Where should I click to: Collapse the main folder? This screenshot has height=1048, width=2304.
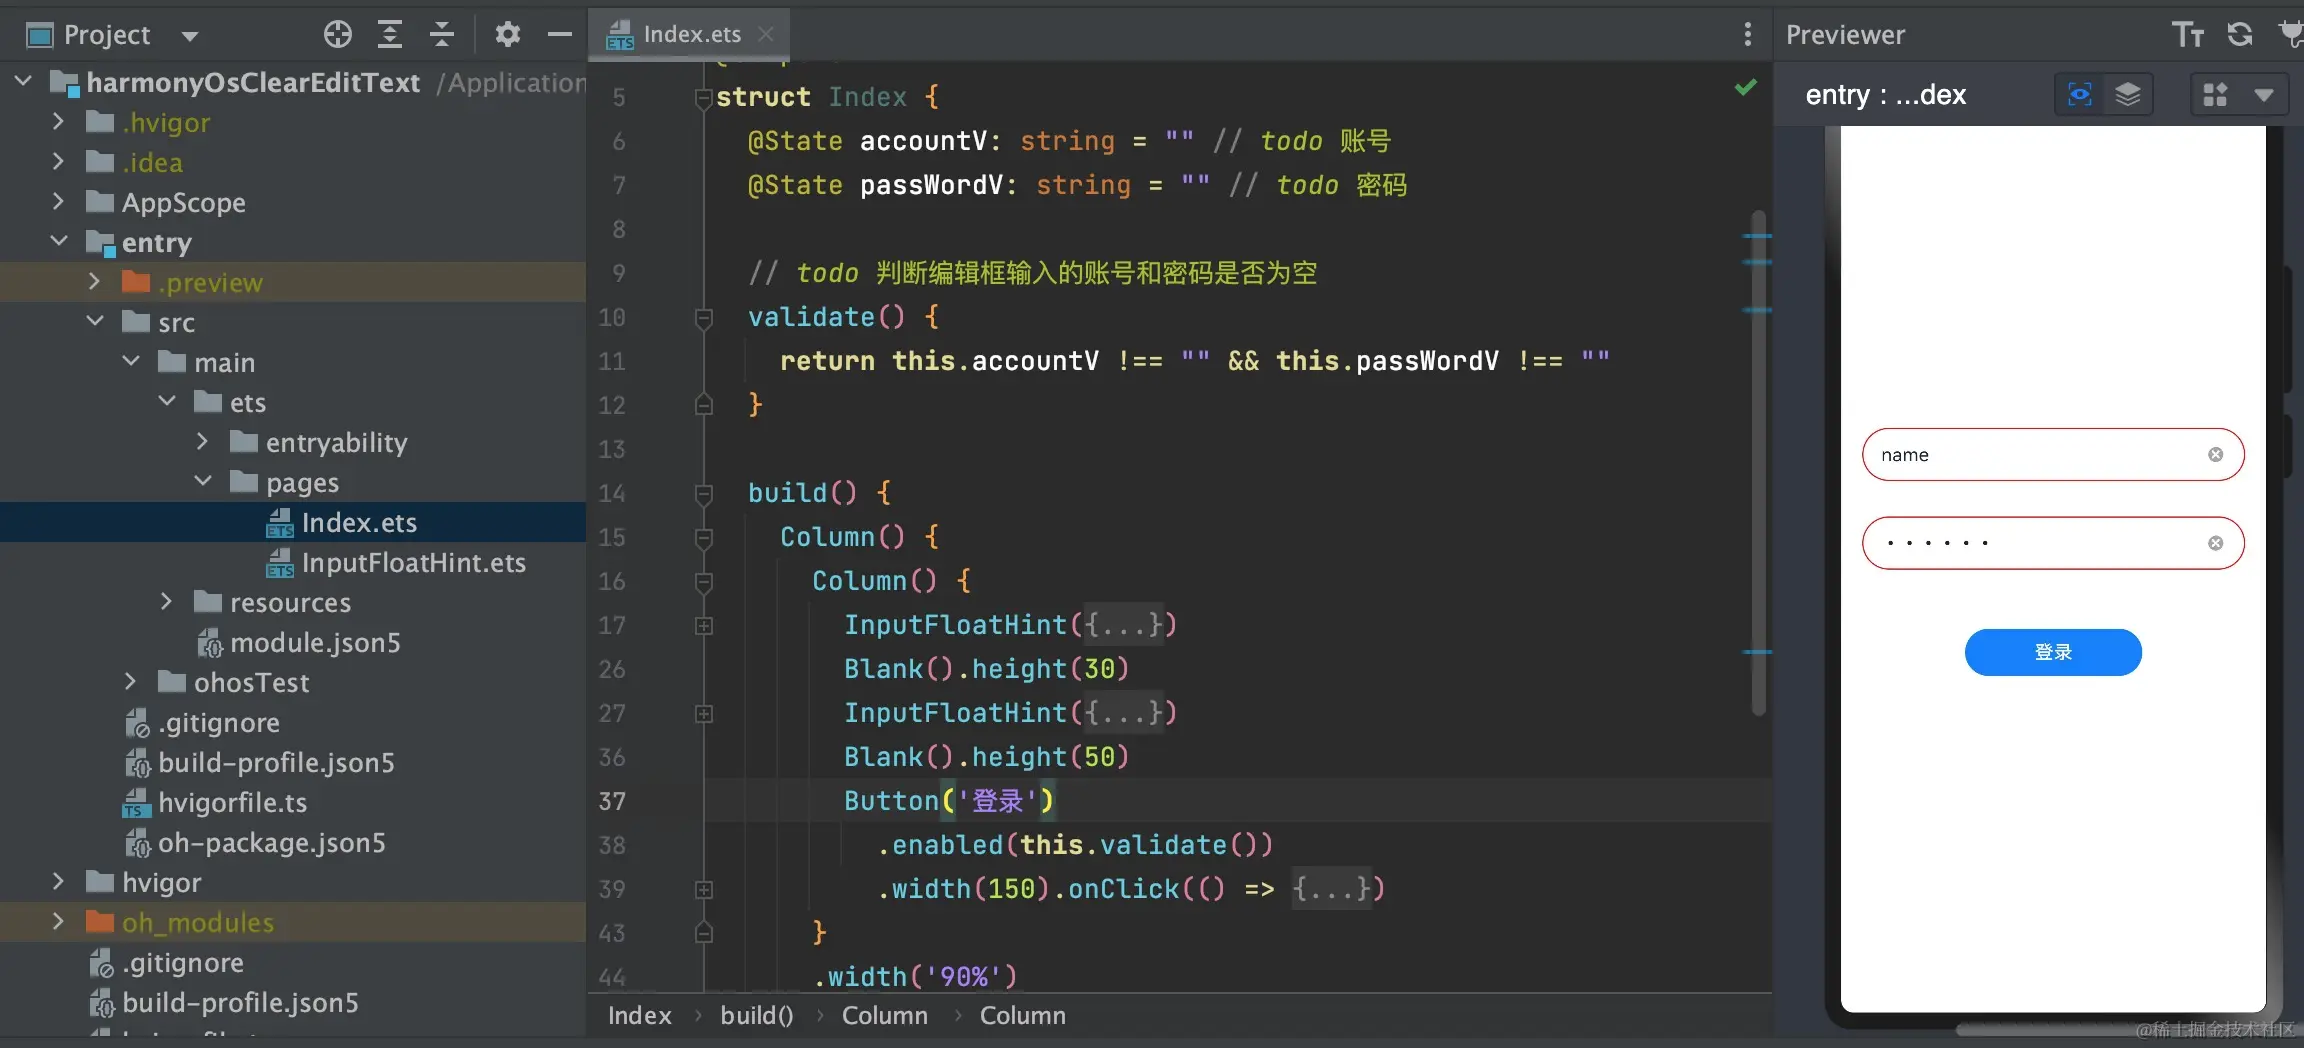point(130,361)
